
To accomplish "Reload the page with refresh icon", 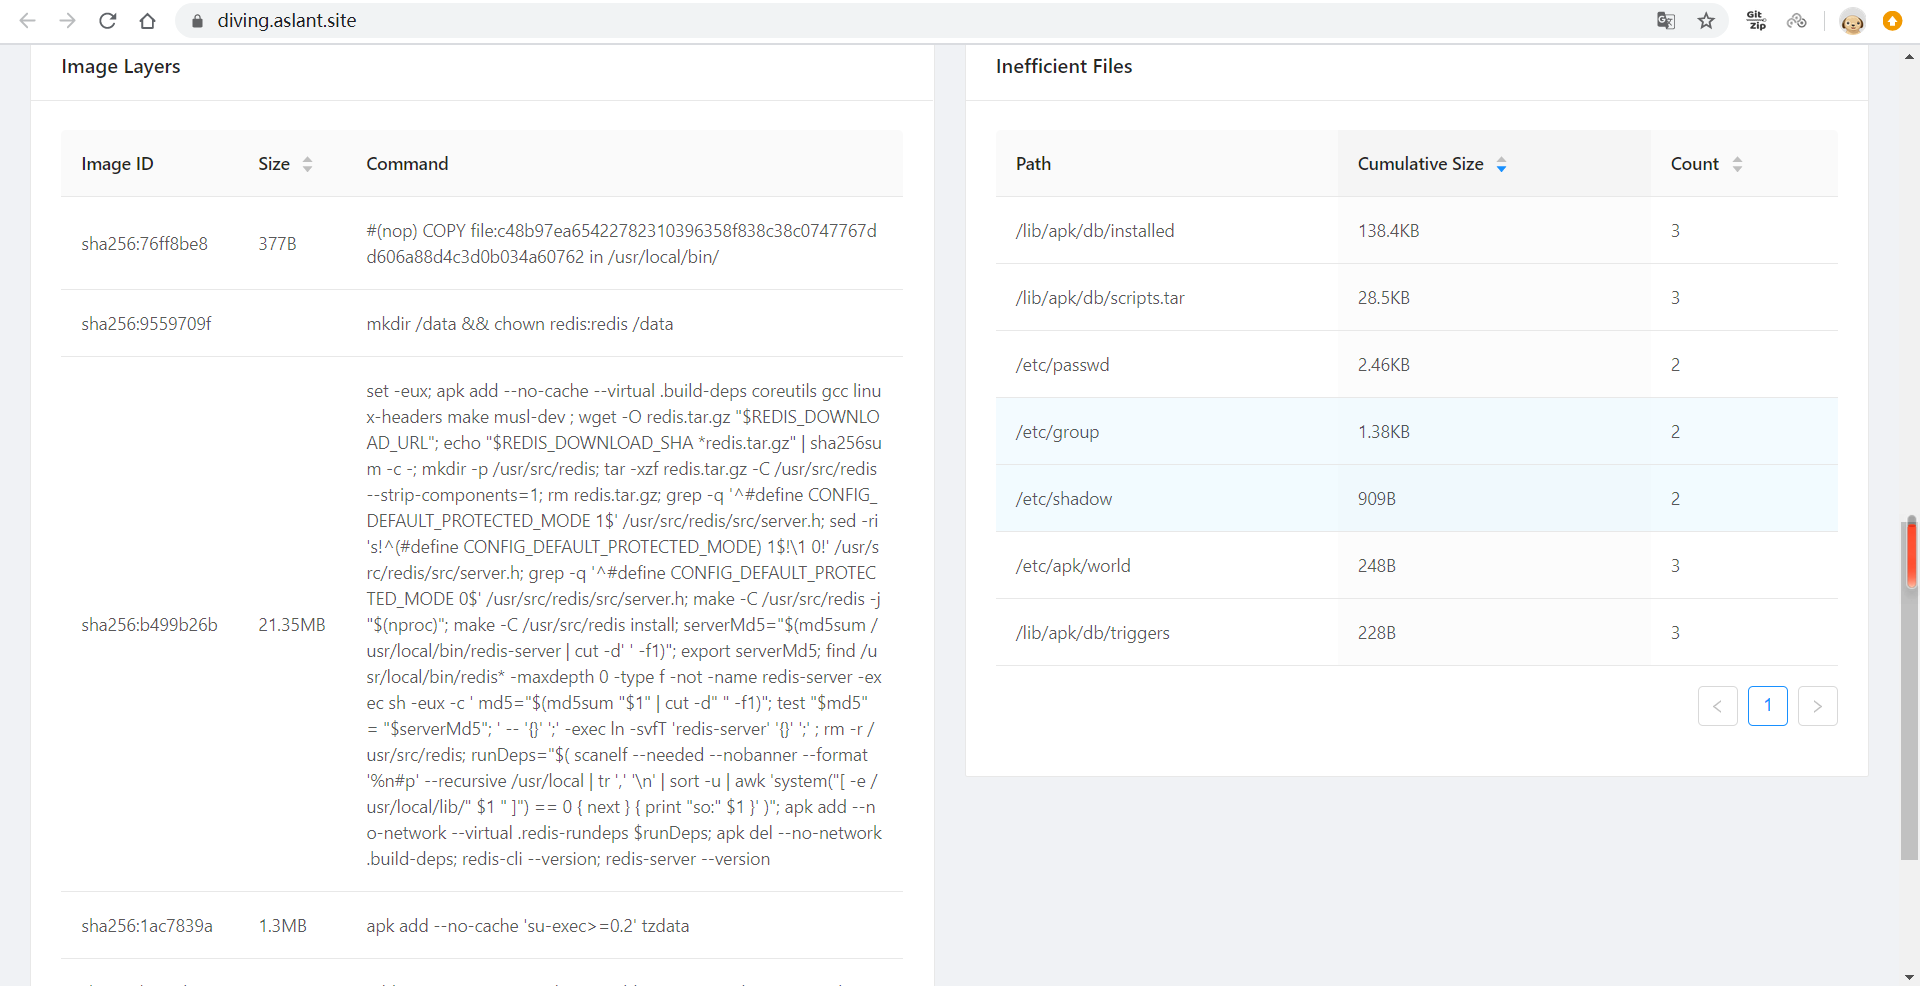I will tap(108, 21).
